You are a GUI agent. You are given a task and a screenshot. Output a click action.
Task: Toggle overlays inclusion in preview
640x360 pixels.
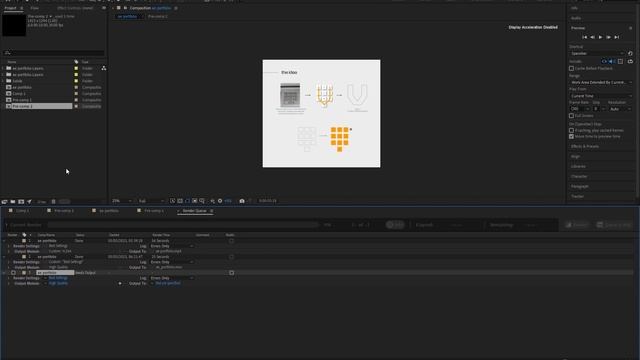coord(620,62)
